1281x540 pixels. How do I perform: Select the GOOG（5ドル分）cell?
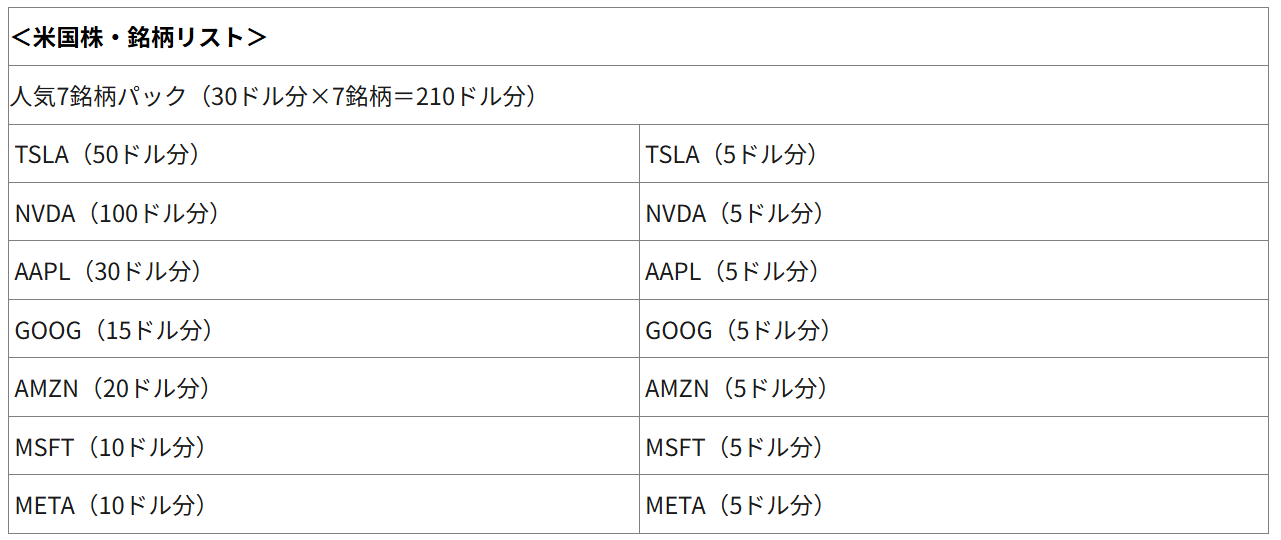pos(739,330)
